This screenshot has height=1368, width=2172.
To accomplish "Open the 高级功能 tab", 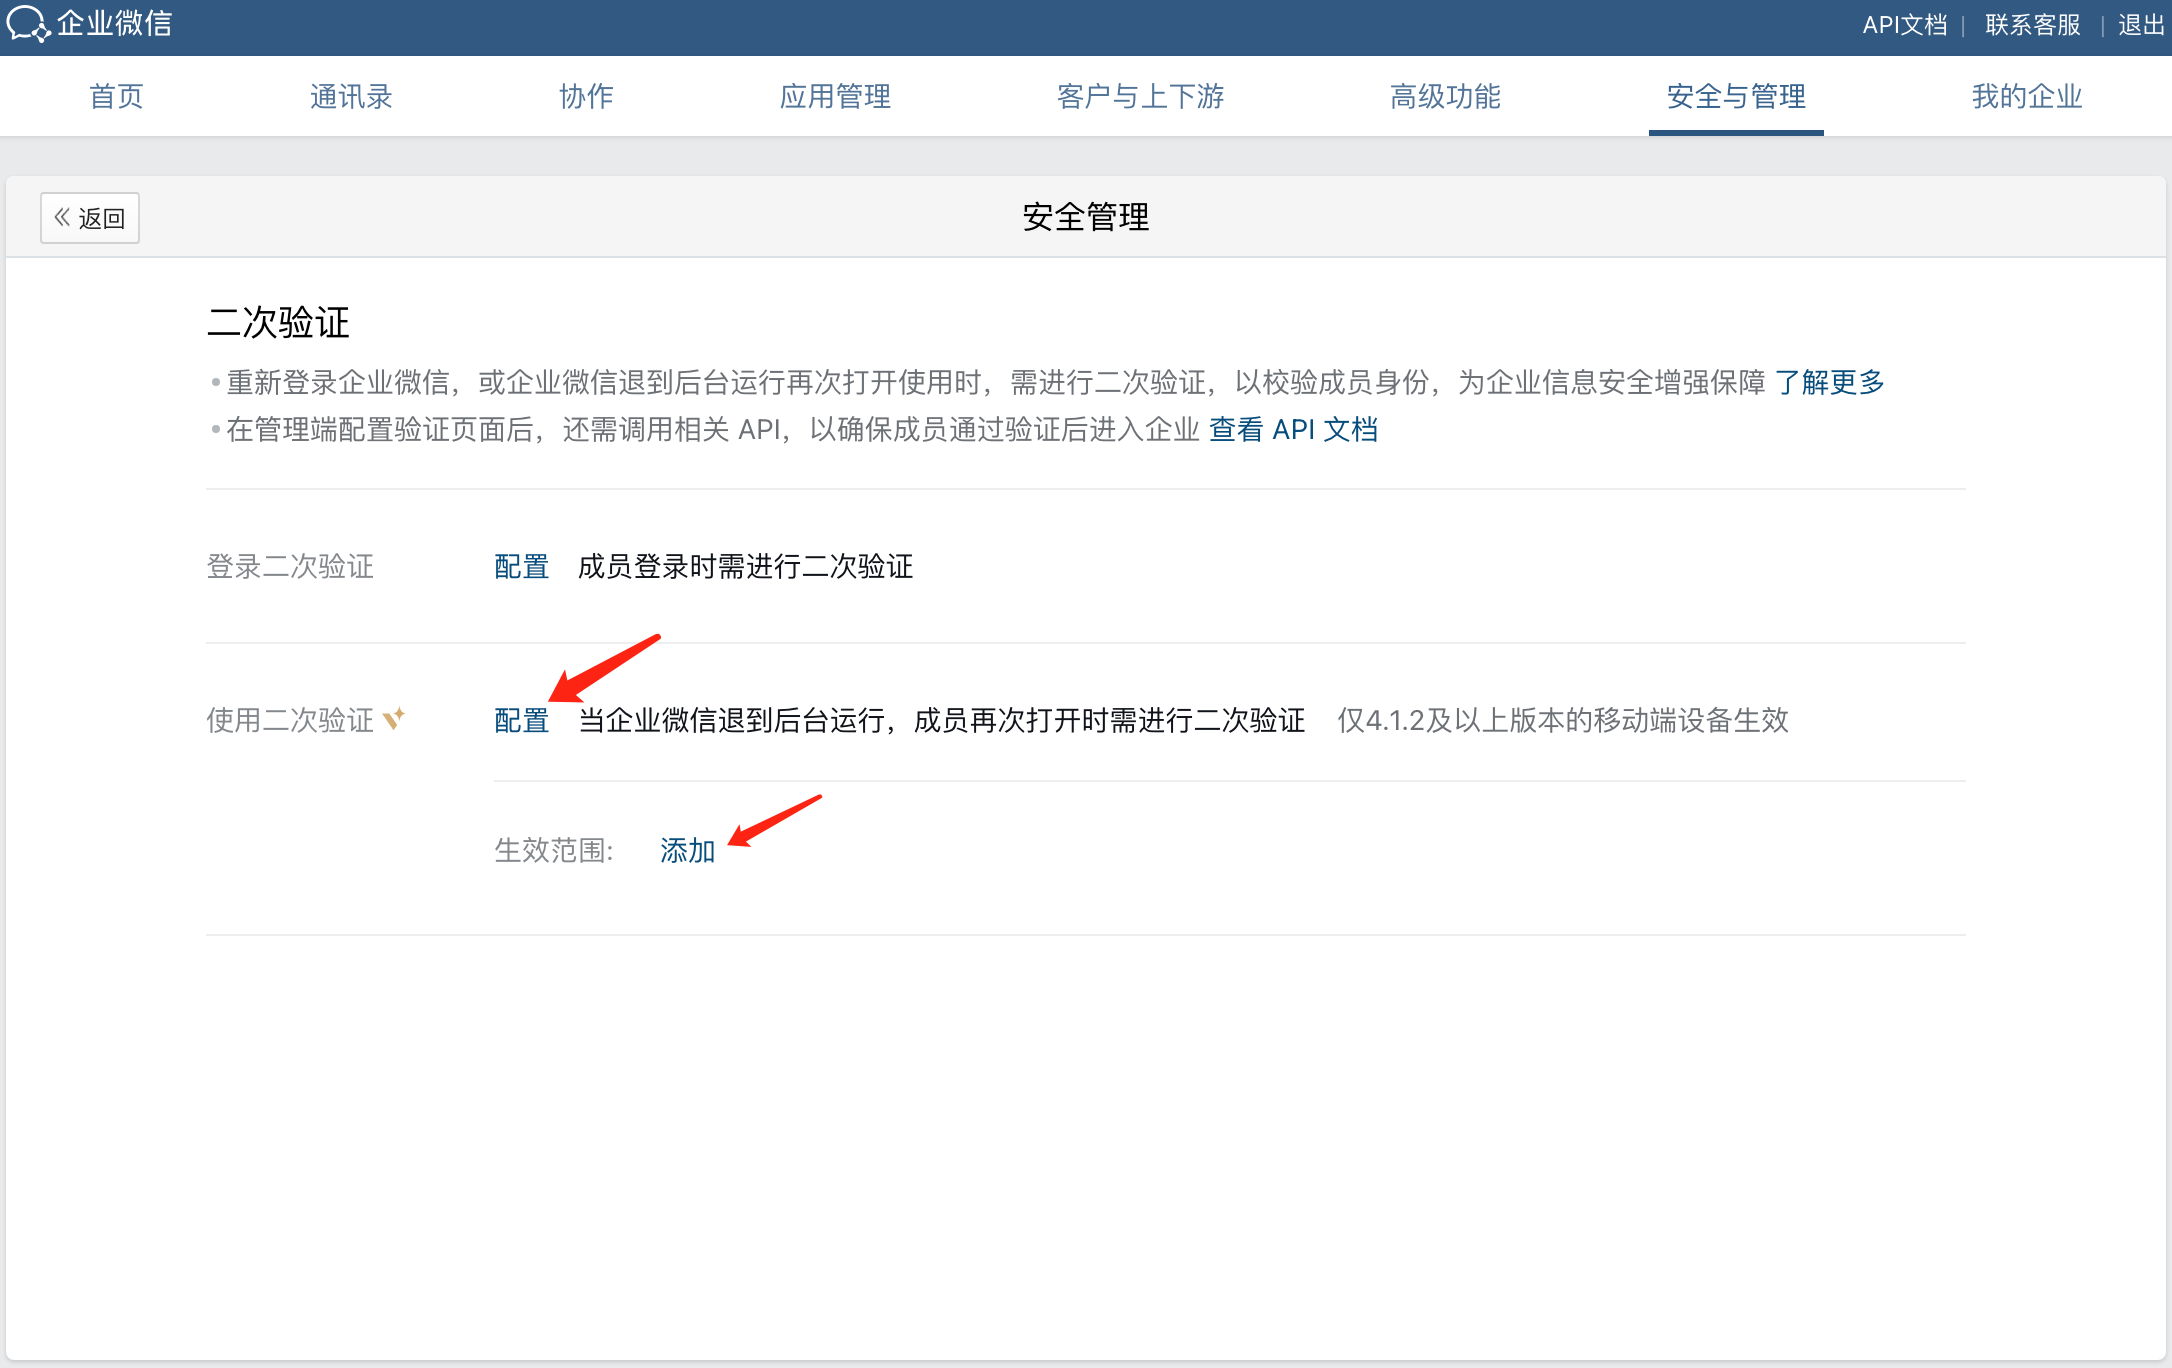I will pyautogui.click(x=1445, y=97).
